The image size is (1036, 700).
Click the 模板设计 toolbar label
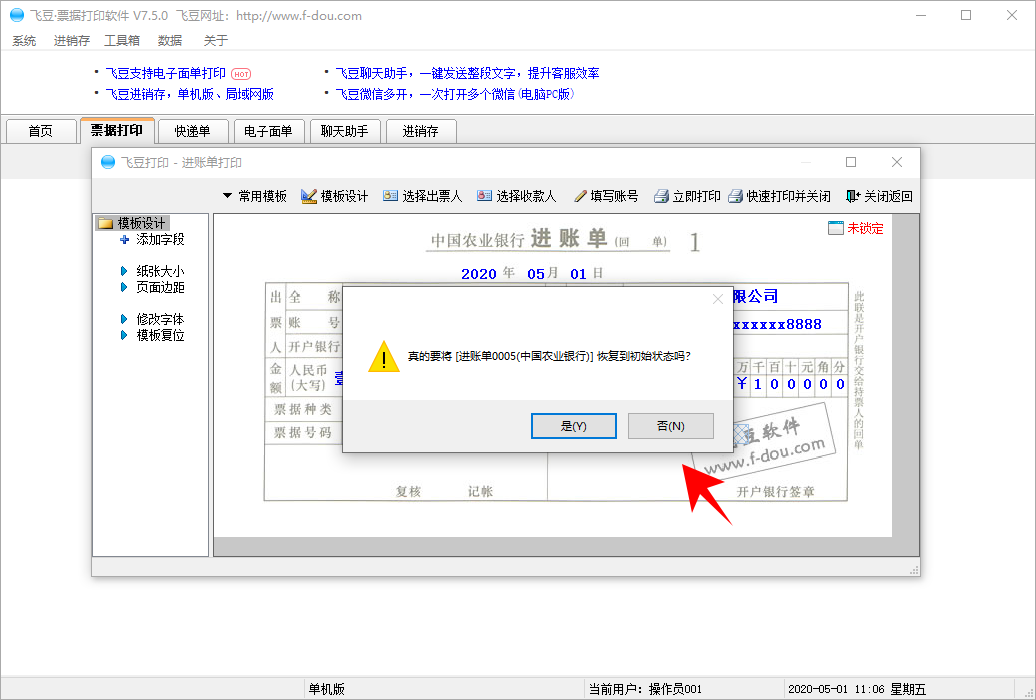click(x=344, y=196)
